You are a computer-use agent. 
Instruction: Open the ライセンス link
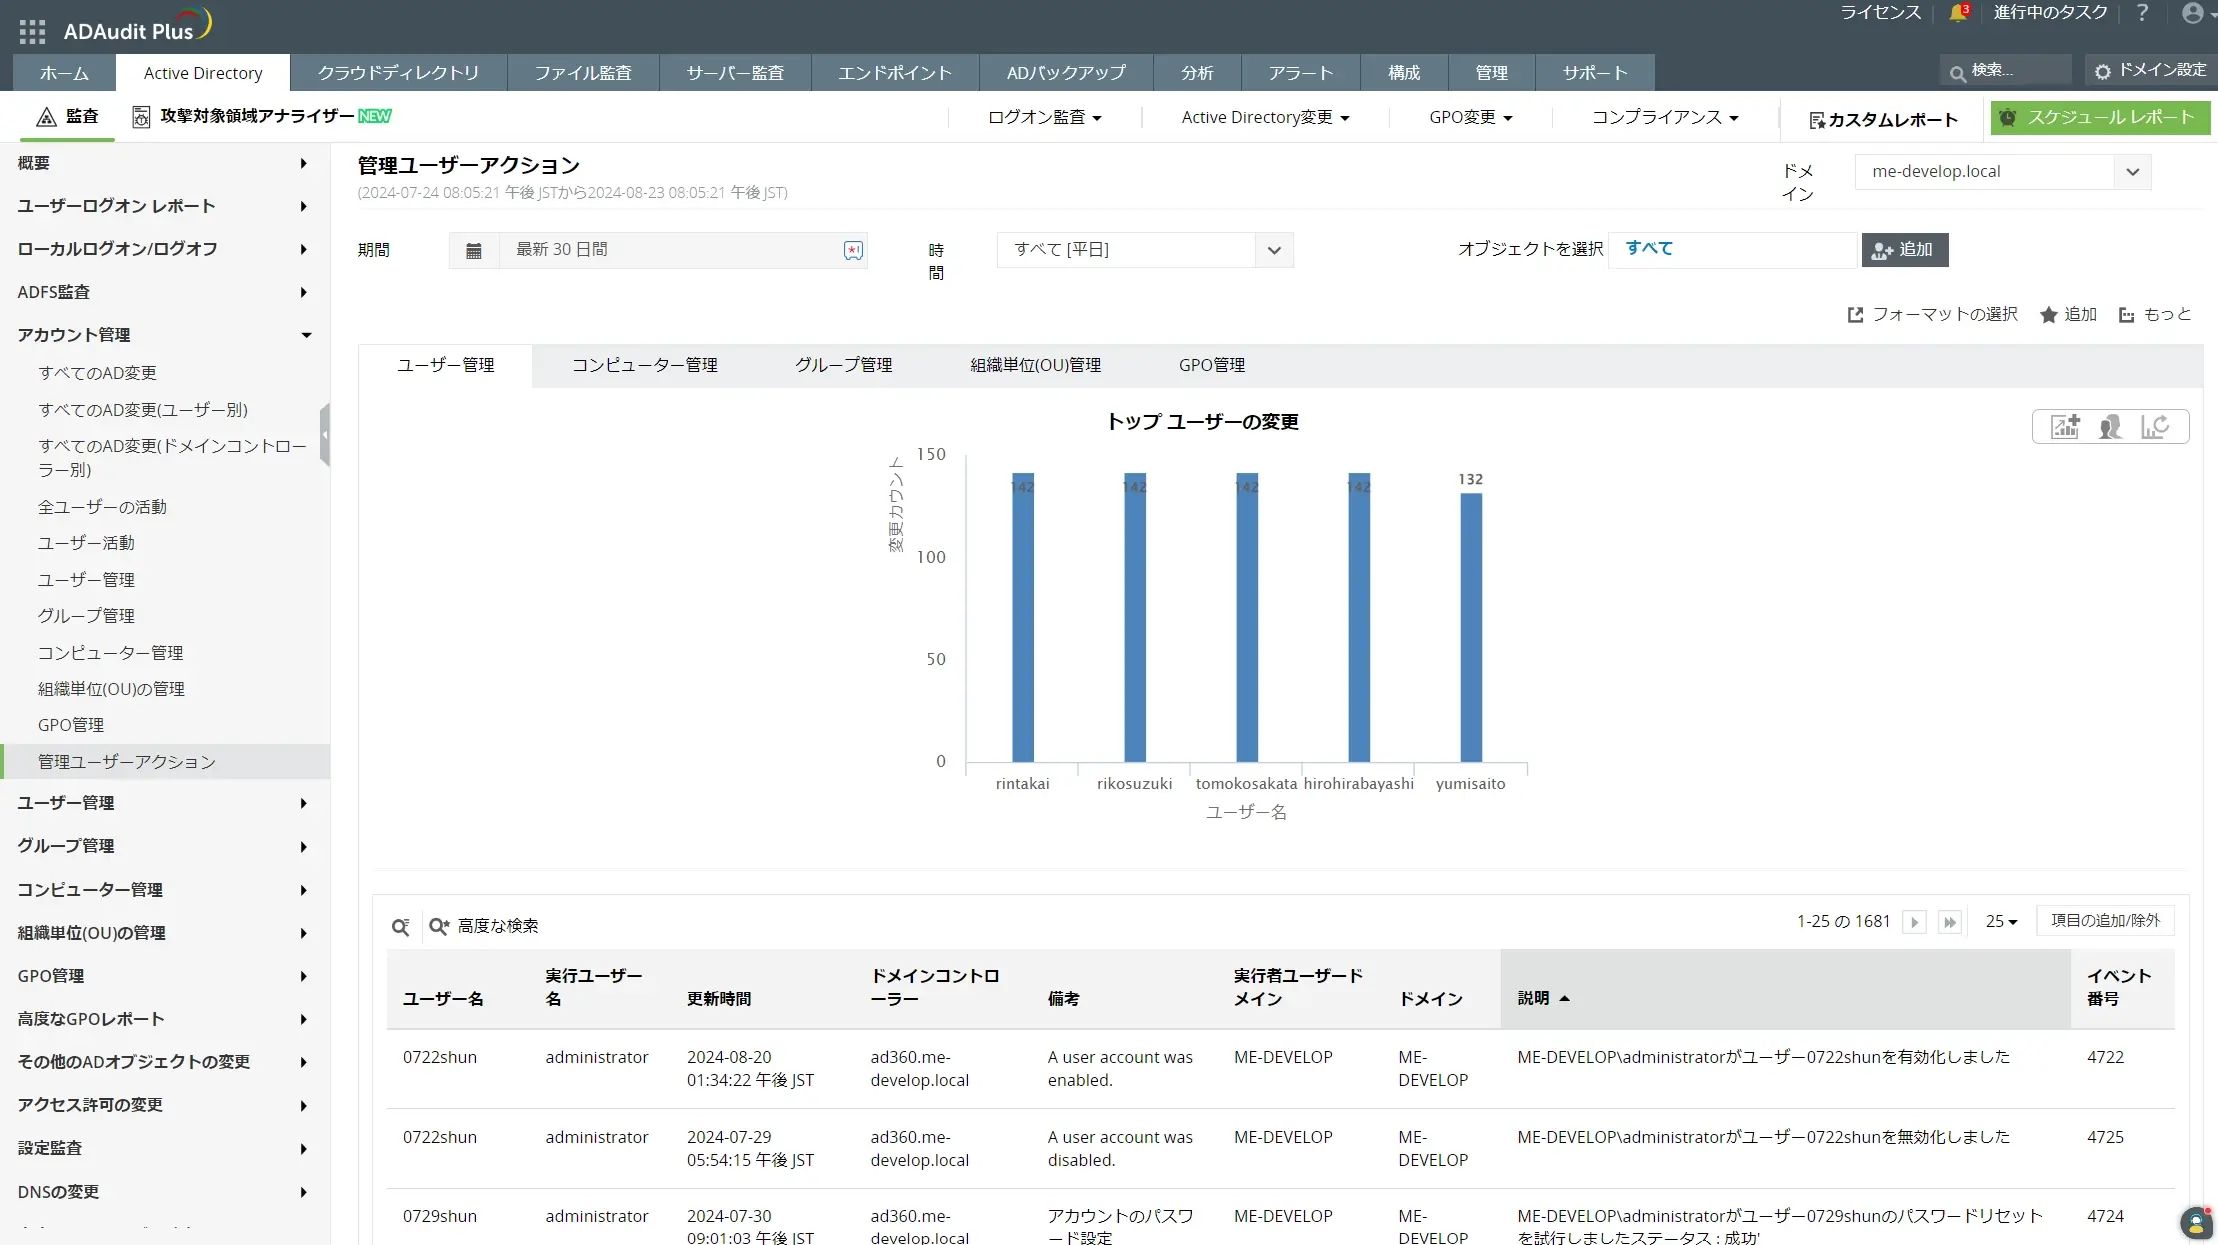1880,13
